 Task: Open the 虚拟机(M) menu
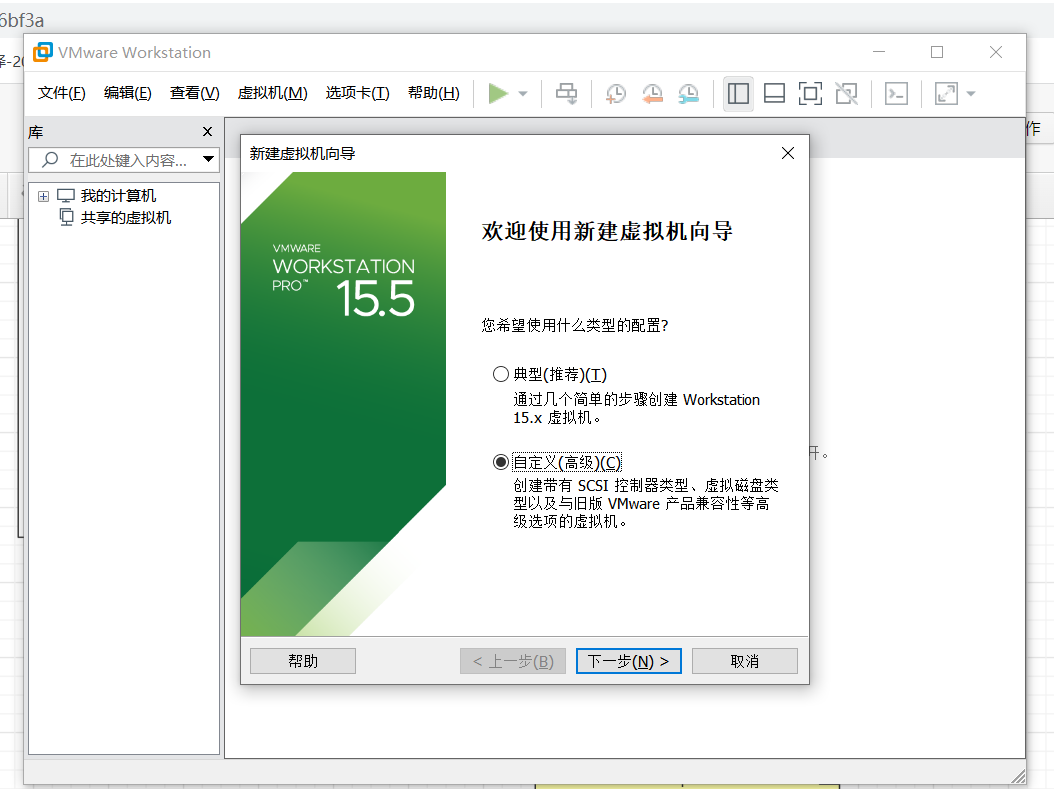(272, 93)
